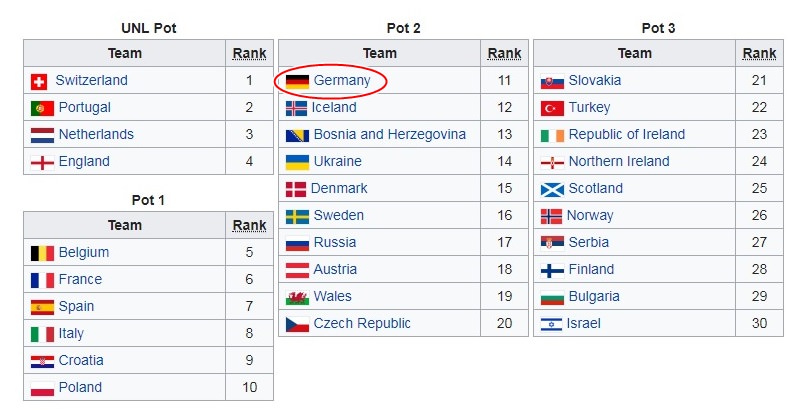The image size is (807, 417).
Task: Click the Rank header in Pot 2 table
Action: tap(504, 54)
